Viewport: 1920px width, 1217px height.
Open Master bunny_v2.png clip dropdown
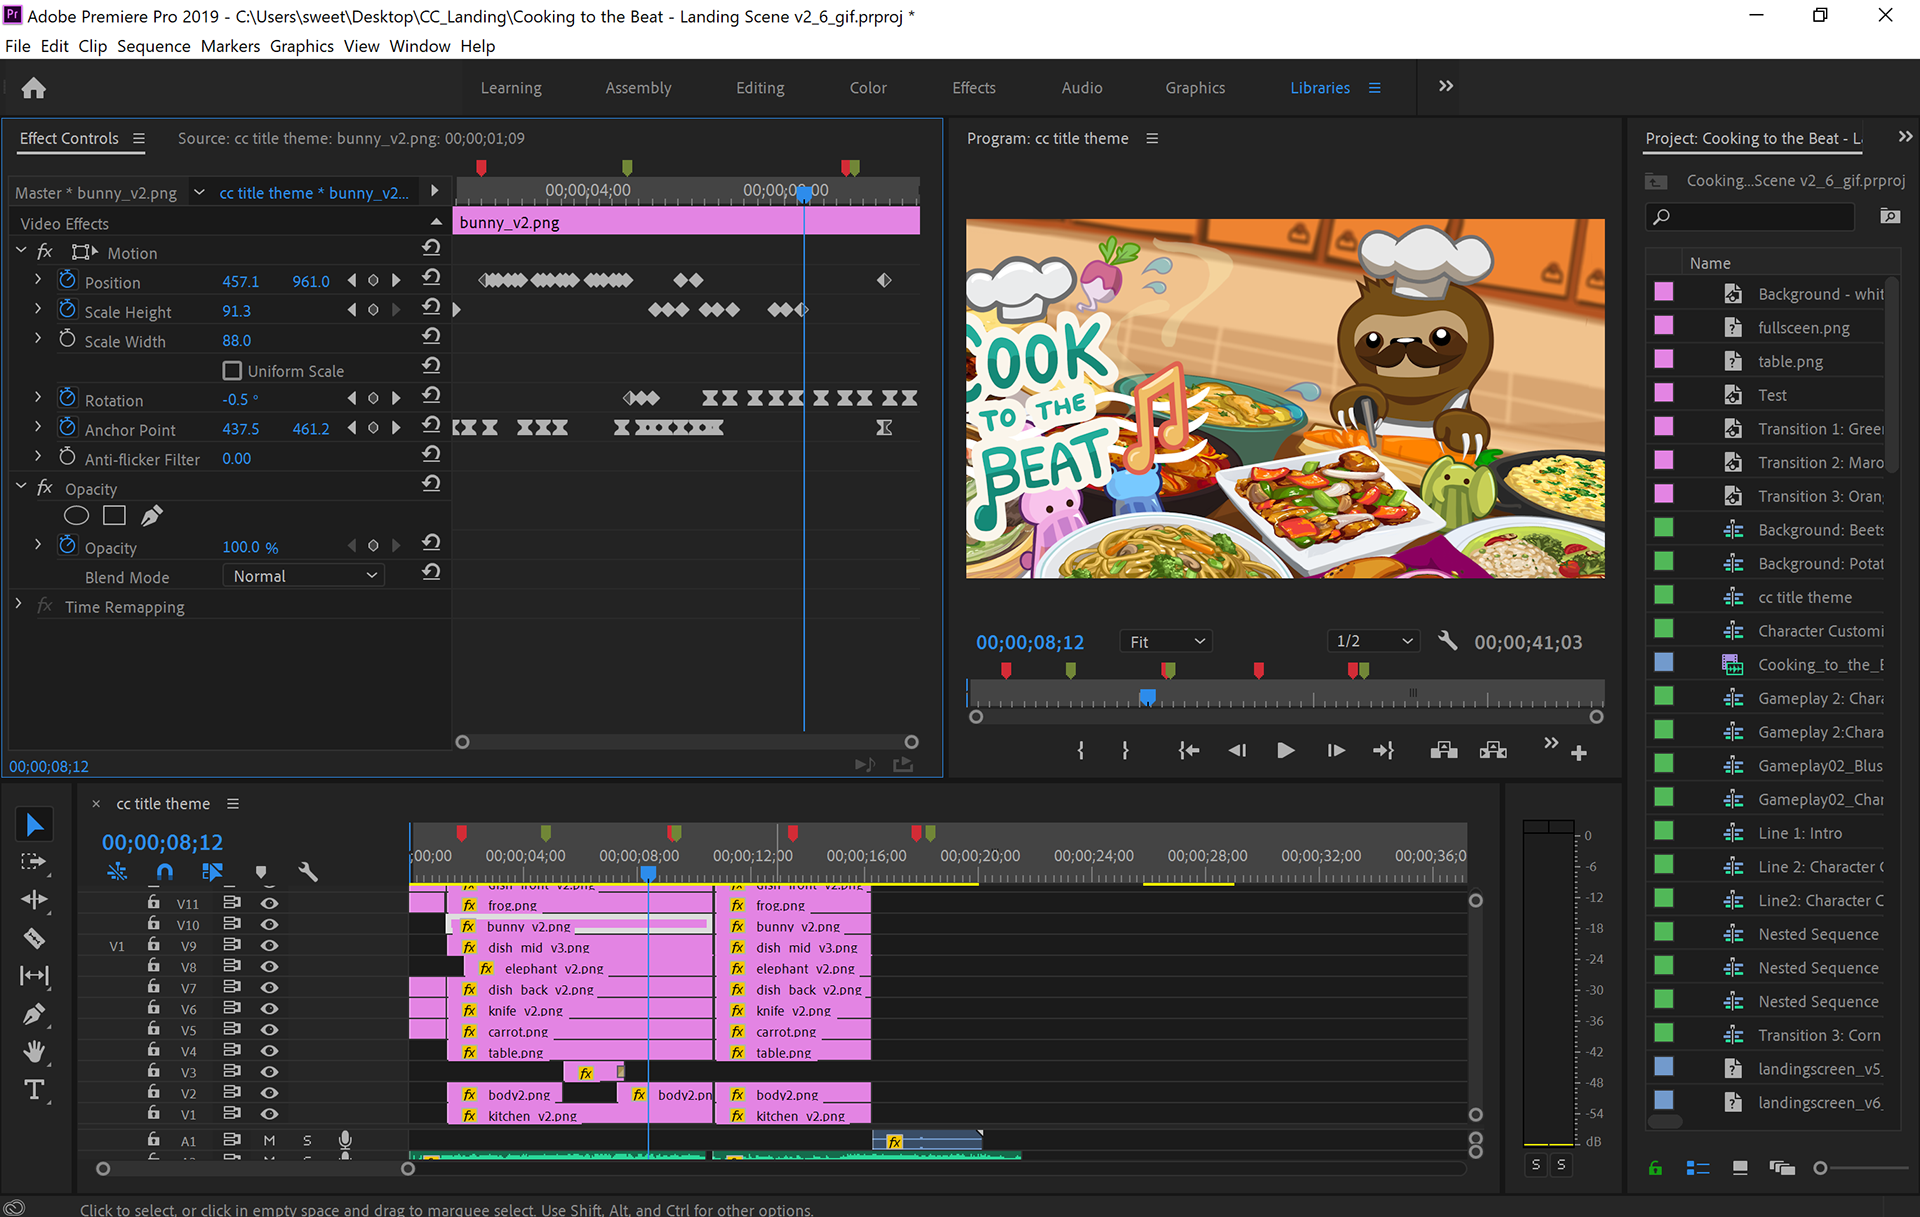point(199,192)
